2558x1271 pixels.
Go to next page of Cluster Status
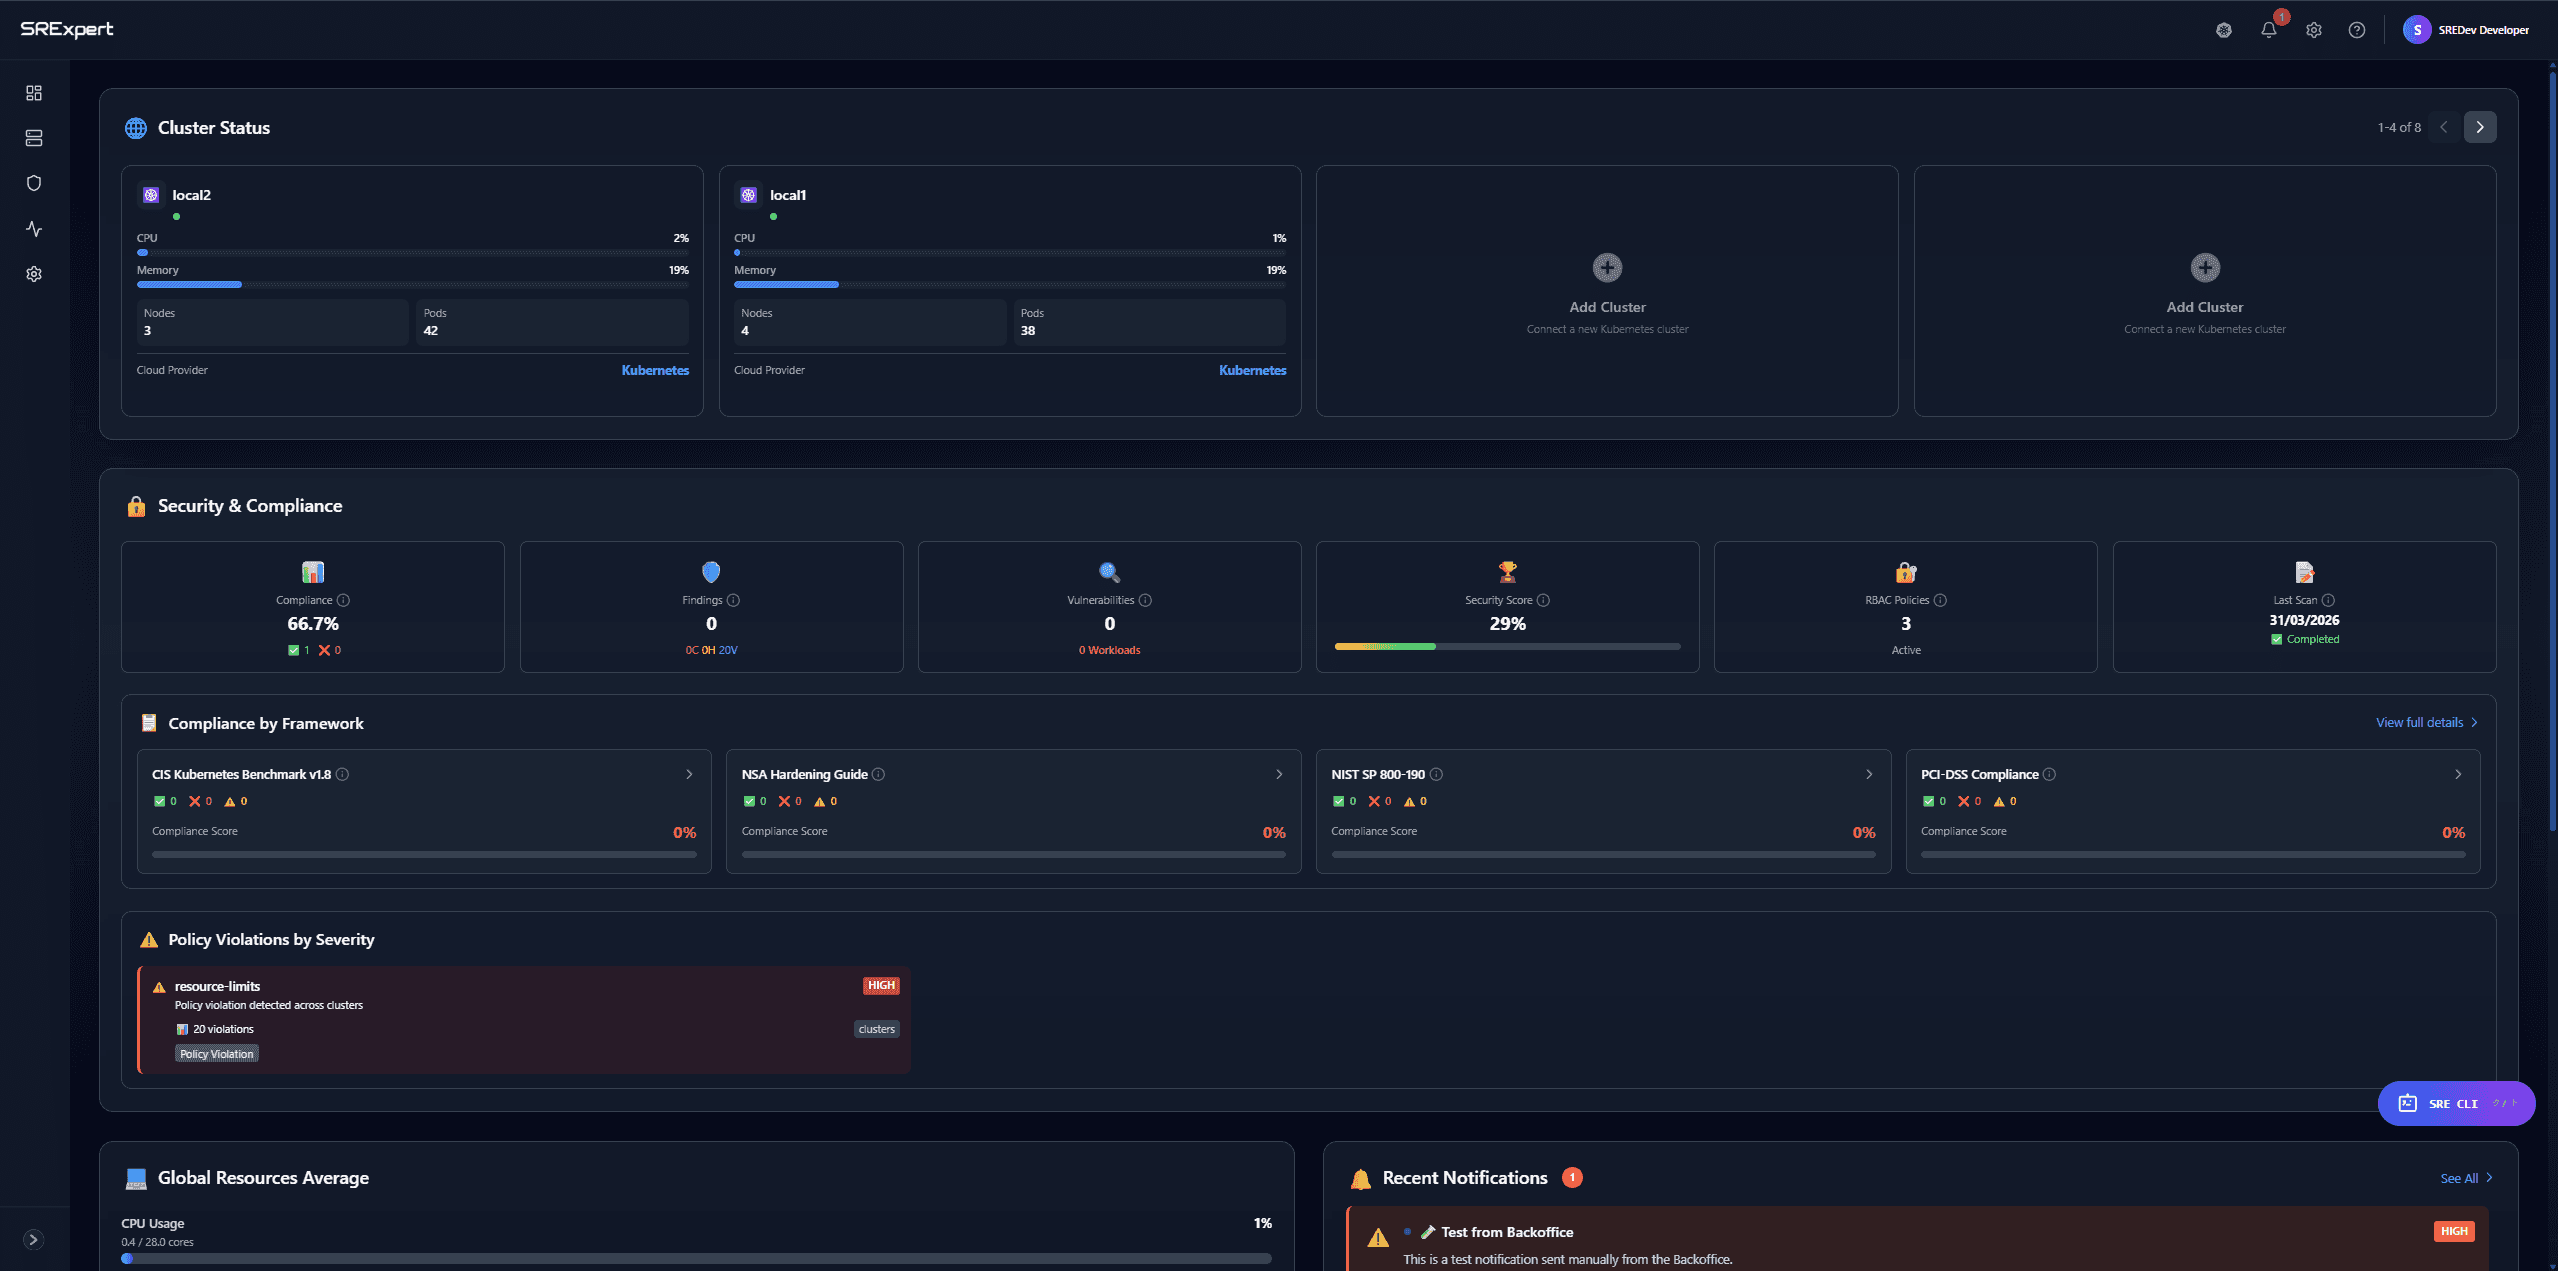[x=2479, y=127]
